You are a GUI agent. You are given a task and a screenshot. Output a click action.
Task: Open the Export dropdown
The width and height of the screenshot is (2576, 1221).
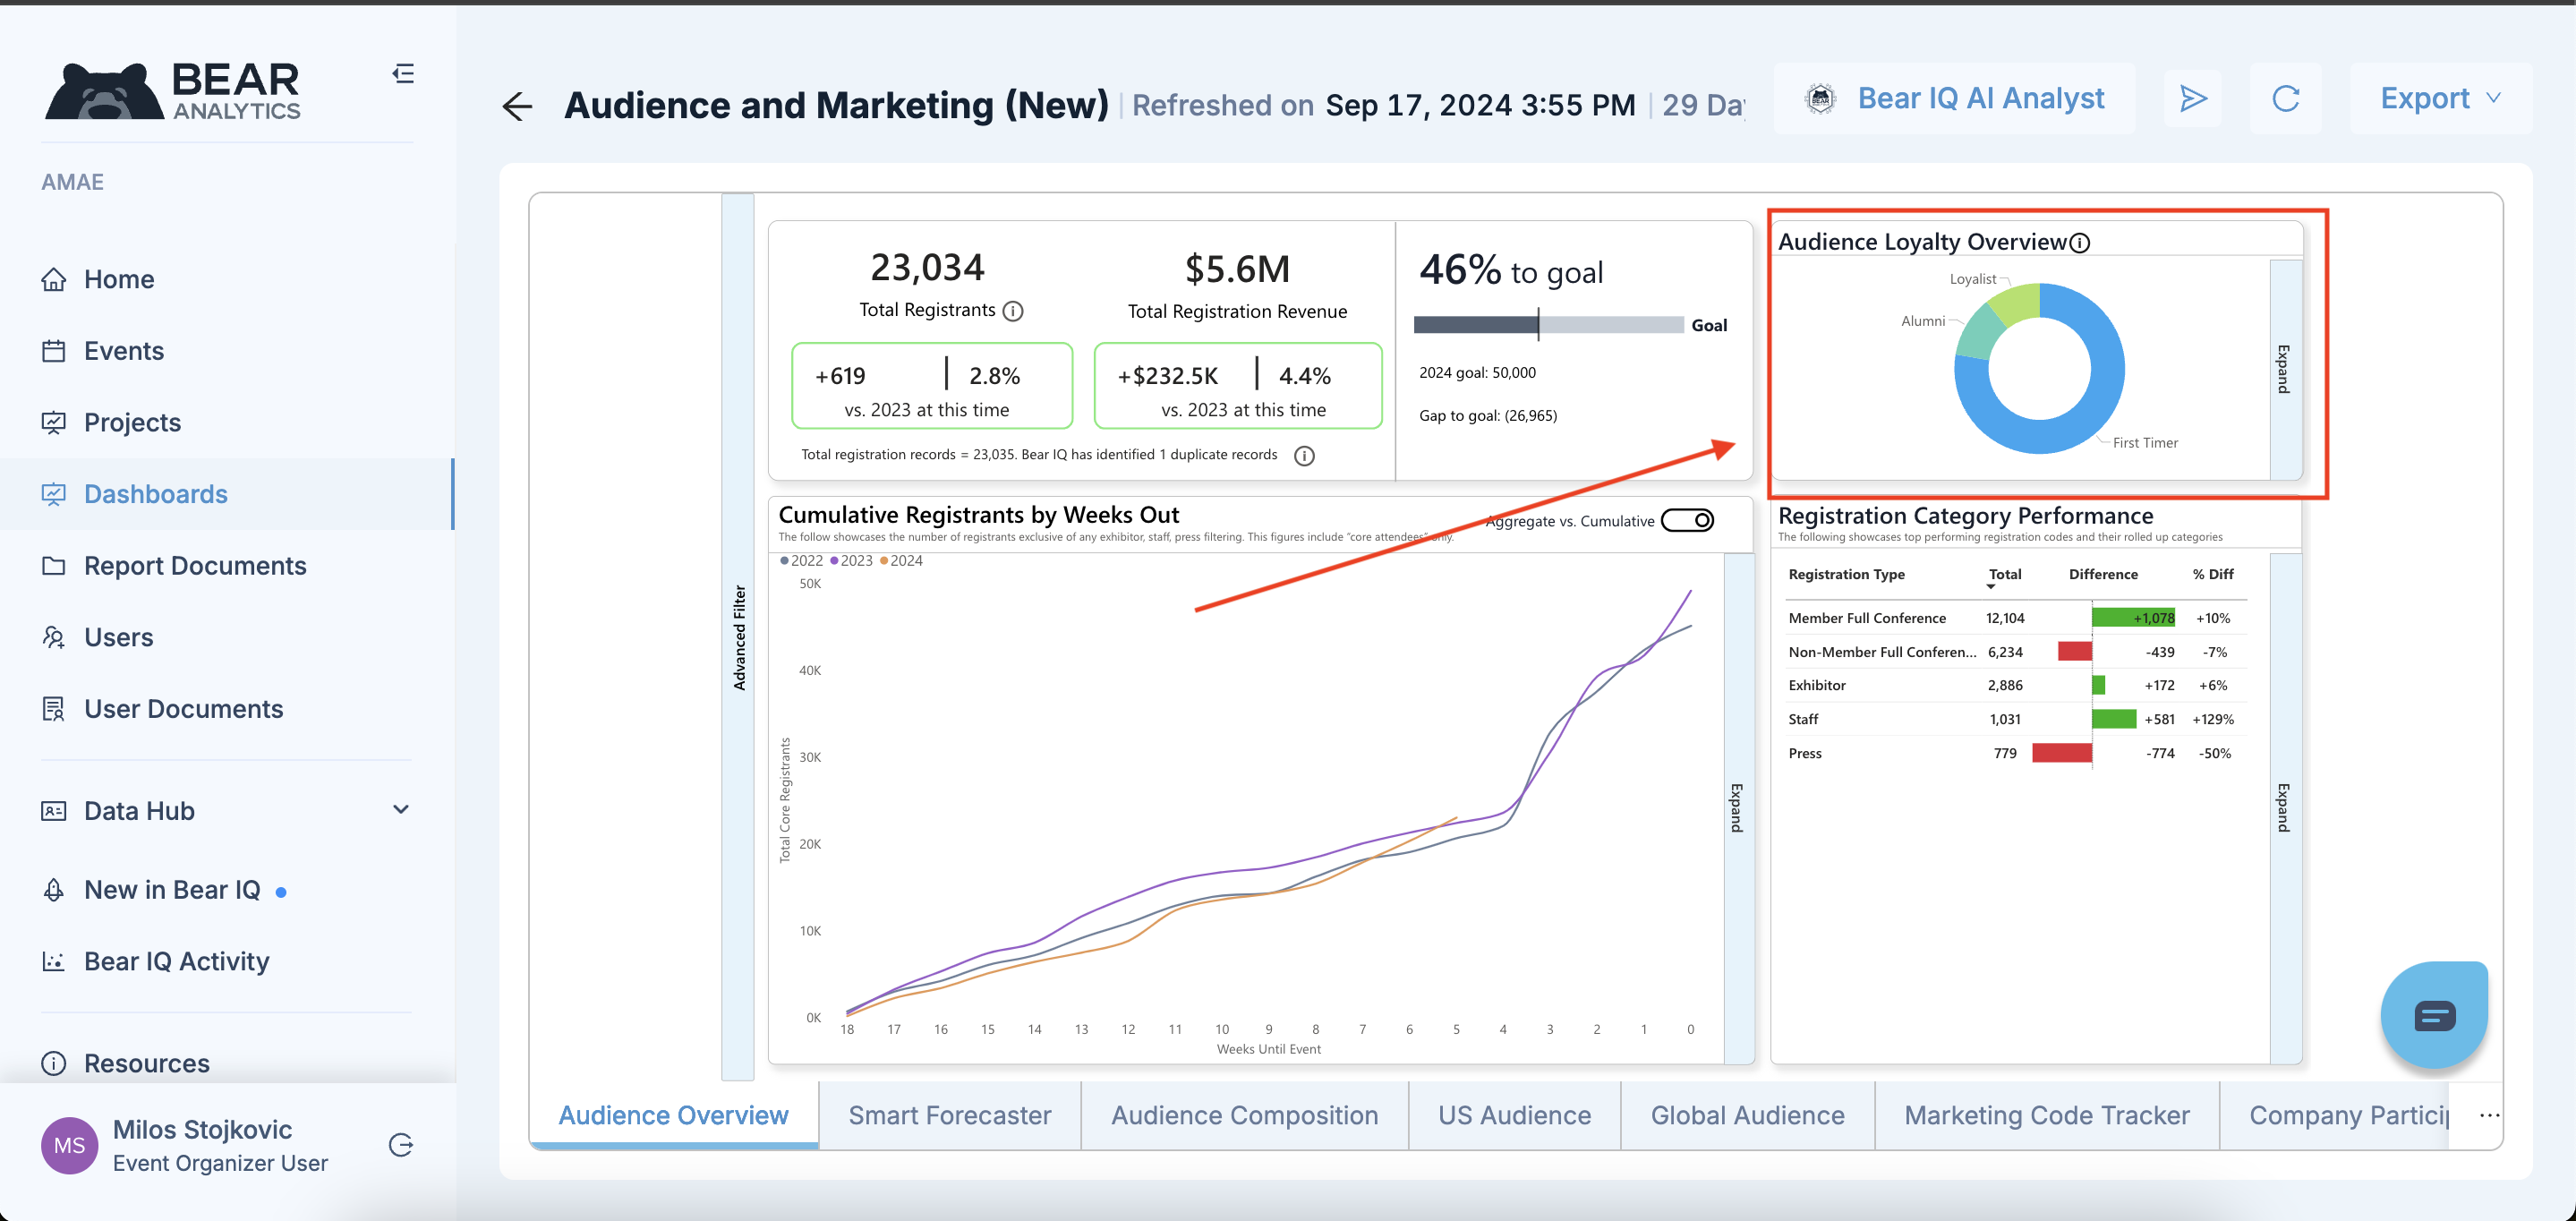pyautogui.click(x=2439, y=98)
